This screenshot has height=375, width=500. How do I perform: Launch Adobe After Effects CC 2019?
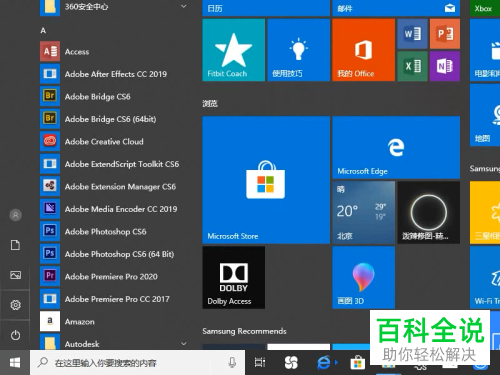tap(115, 74)
